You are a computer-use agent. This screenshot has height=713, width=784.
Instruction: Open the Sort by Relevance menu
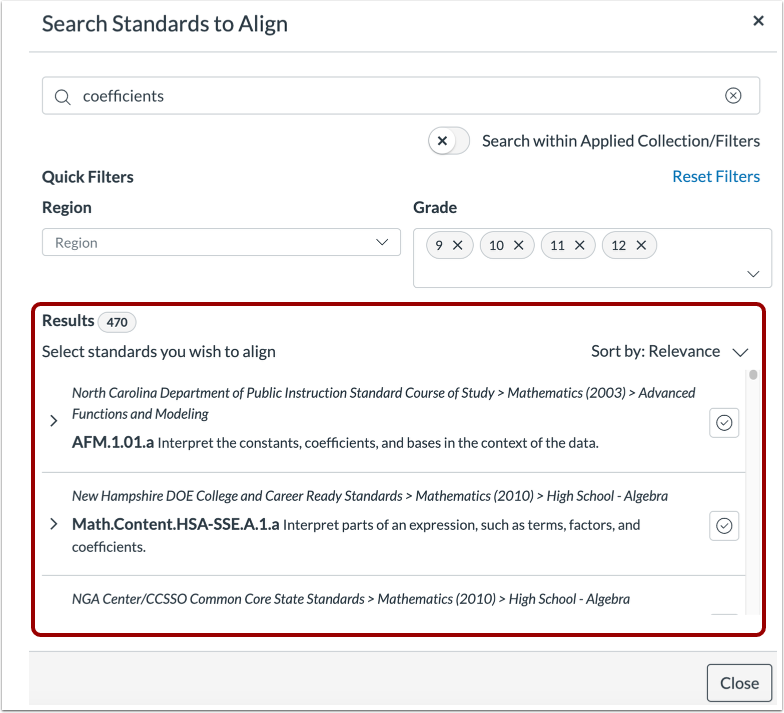tap(670, 352)
